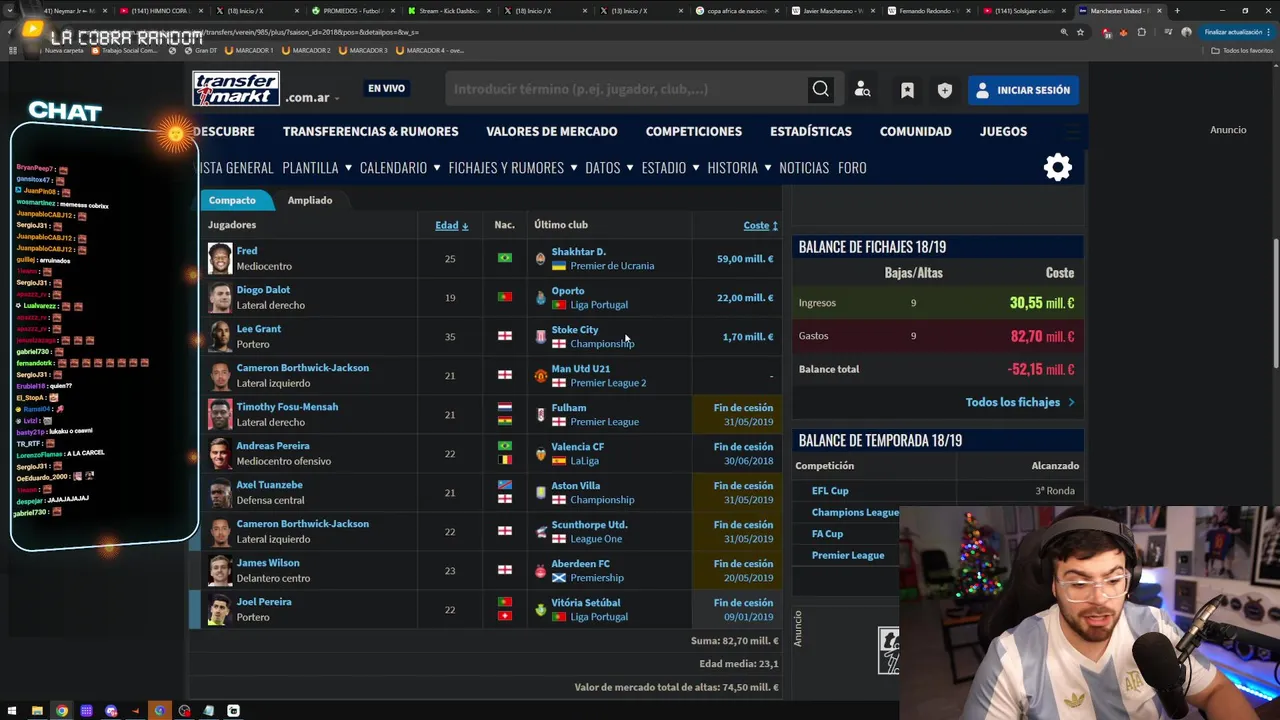Open Google Chrome from the taskbar
The height and width of the screenshot is (720, 1280).
[62, 711]
